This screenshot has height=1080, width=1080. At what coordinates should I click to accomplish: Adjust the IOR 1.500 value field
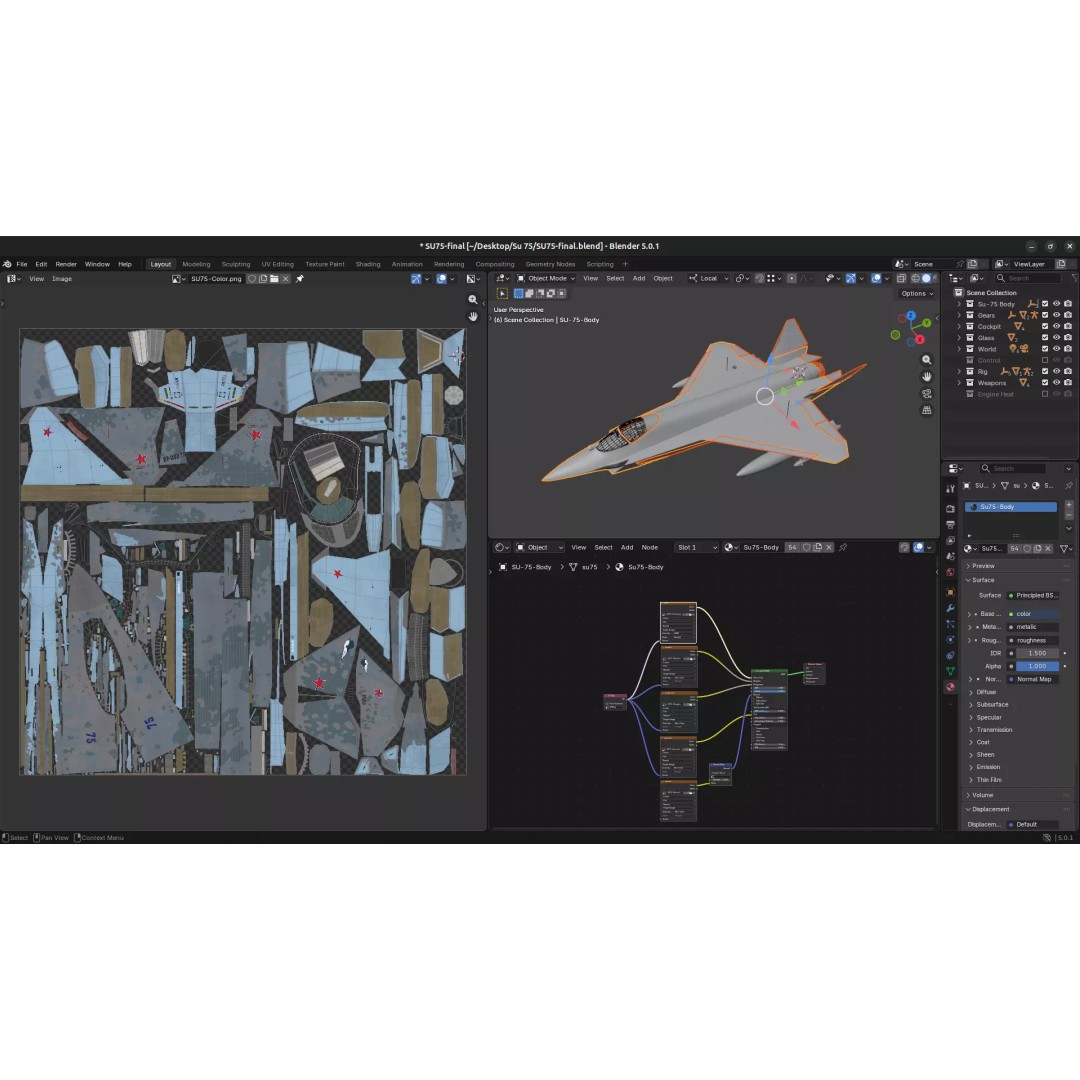(x=1037, y=653)
